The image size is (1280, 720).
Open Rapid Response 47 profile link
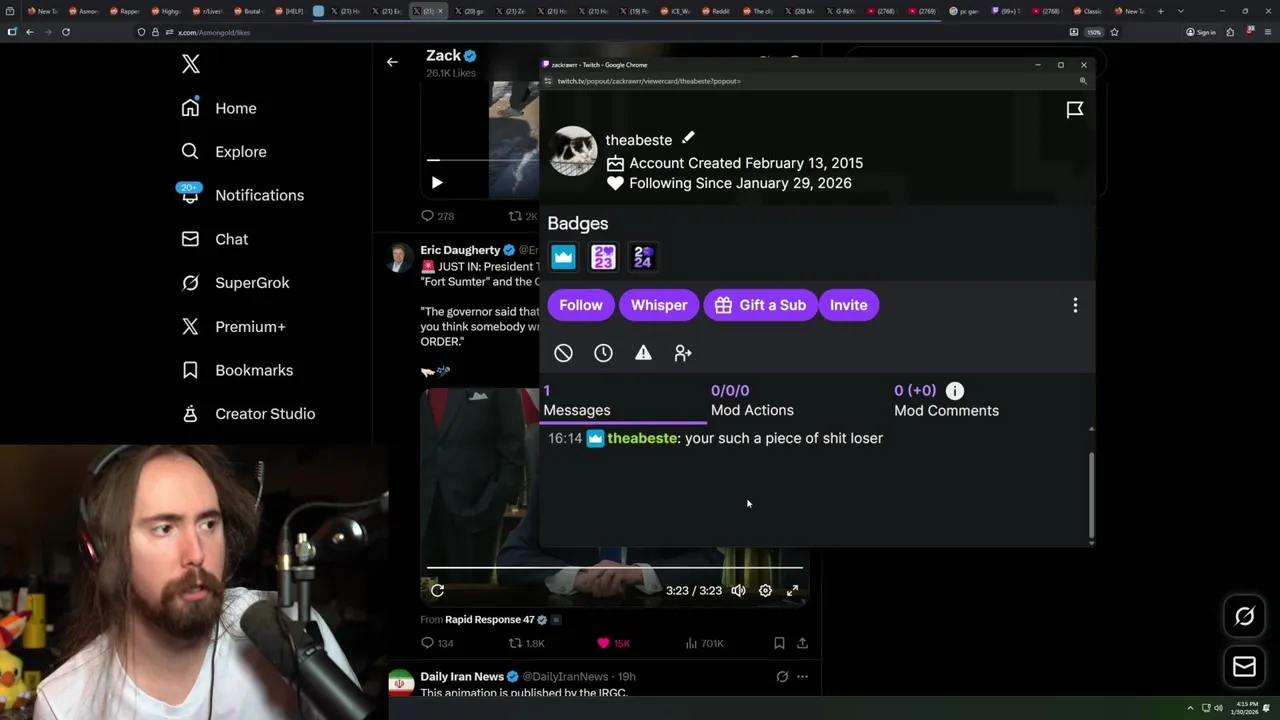pyautogui.click(x=489, y=620)
